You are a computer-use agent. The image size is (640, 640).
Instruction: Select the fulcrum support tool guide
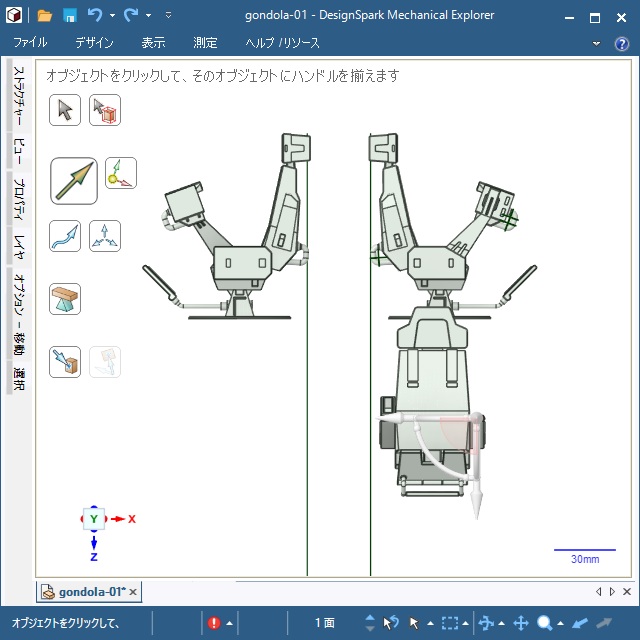pos(65,299)
